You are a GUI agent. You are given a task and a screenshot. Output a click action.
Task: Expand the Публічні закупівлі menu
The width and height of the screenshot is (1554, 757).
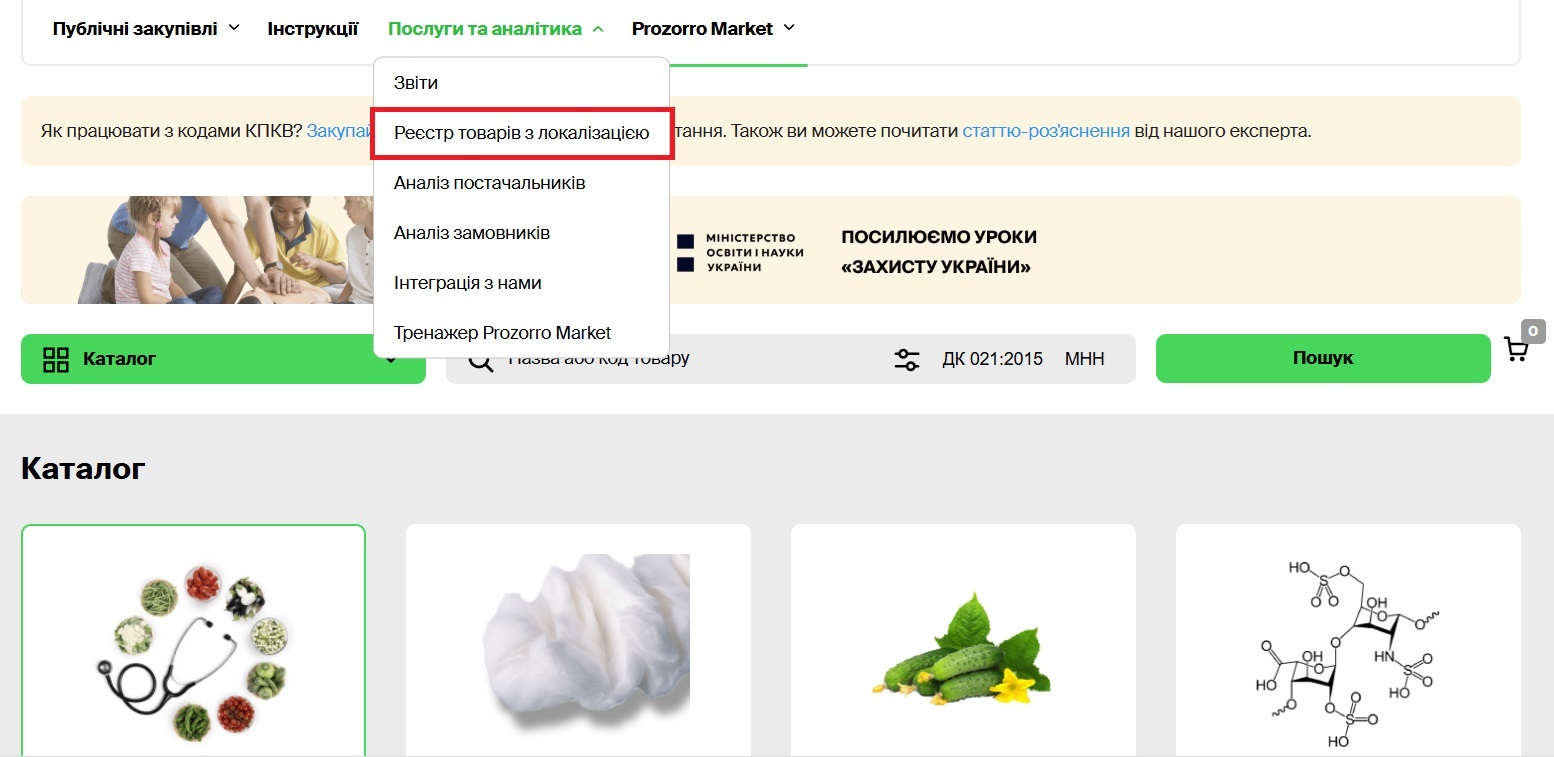[x=146, y=28]
